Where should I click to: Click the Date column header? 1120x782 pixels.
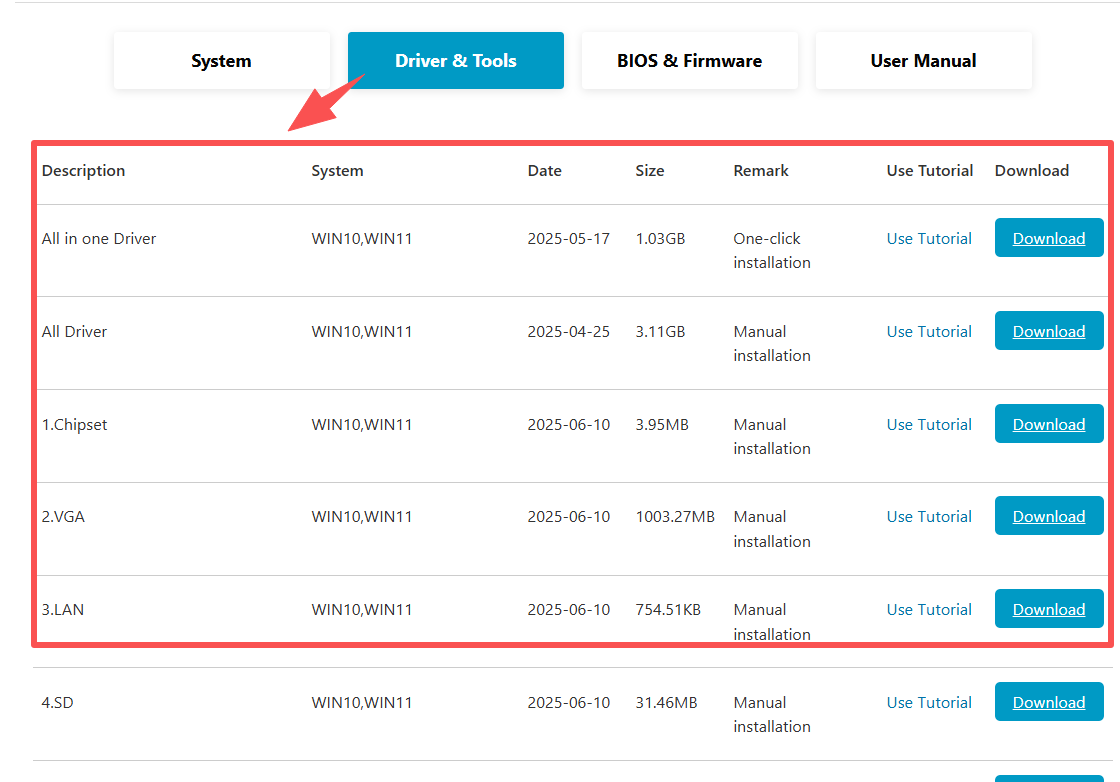click(x=544, y=170)
